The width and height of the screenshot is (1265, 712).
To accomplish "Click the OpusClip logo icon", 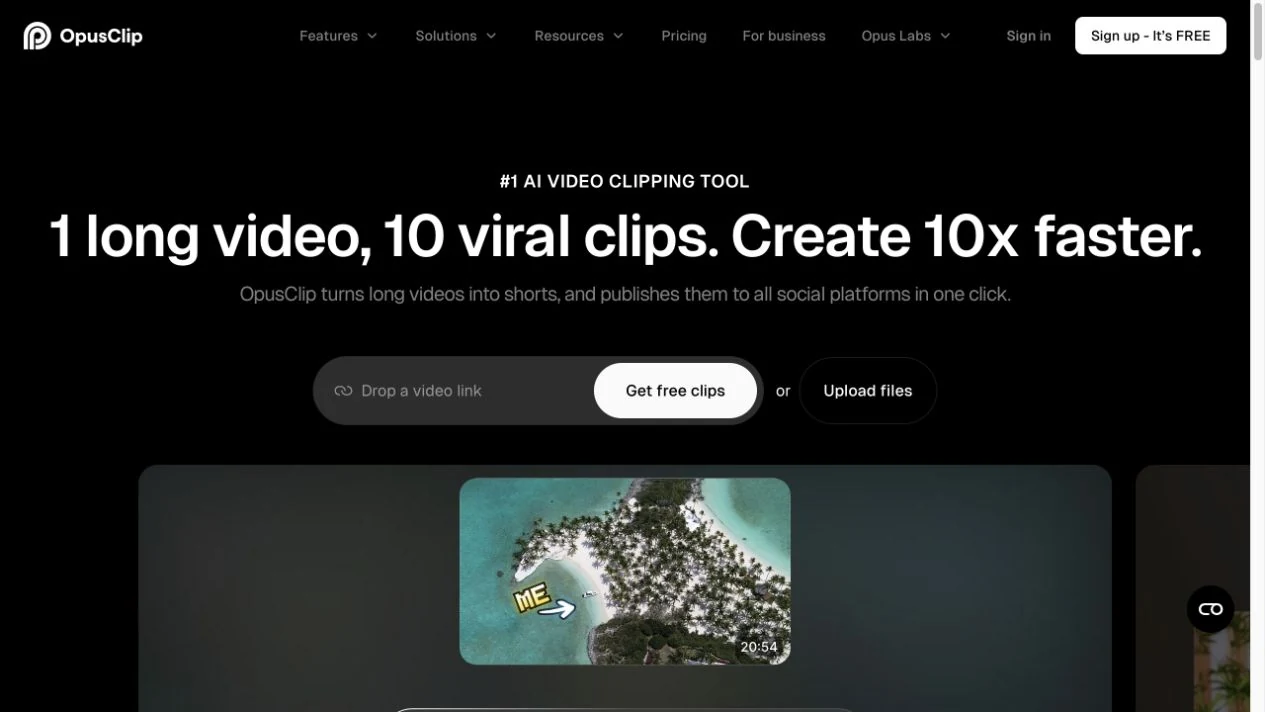I will point(37,36).
